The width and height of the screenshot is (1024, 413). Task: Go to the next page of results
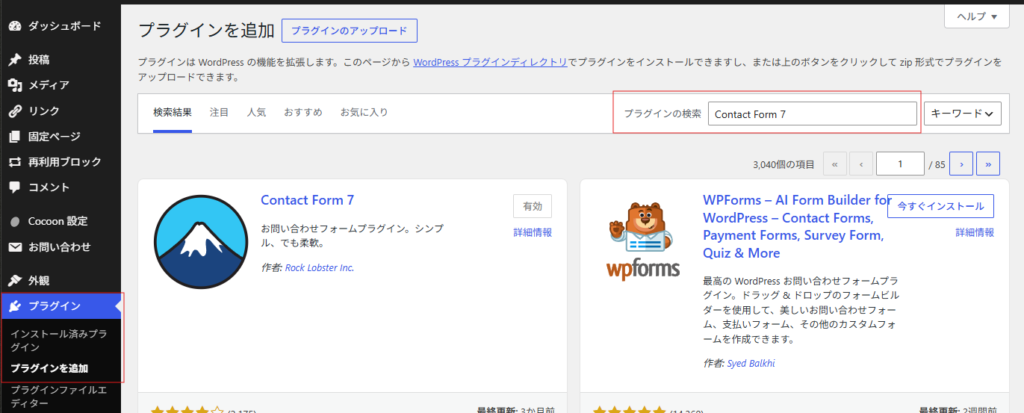(961, 165)
